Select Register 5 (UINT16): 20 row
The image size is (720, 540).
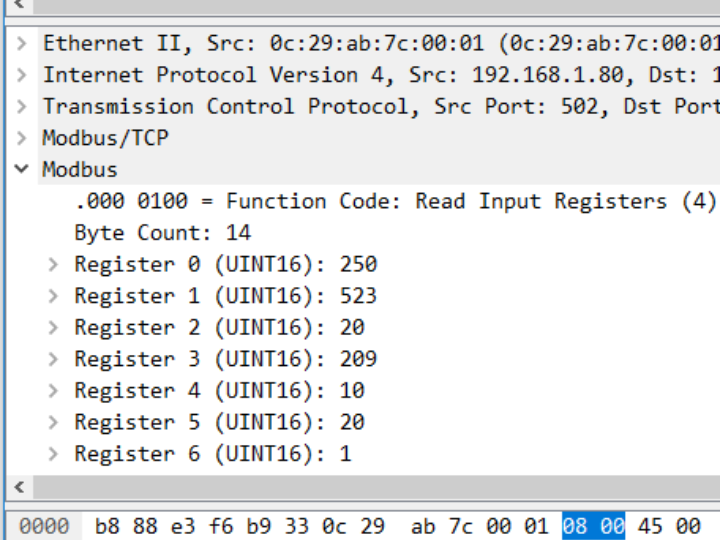219,422
